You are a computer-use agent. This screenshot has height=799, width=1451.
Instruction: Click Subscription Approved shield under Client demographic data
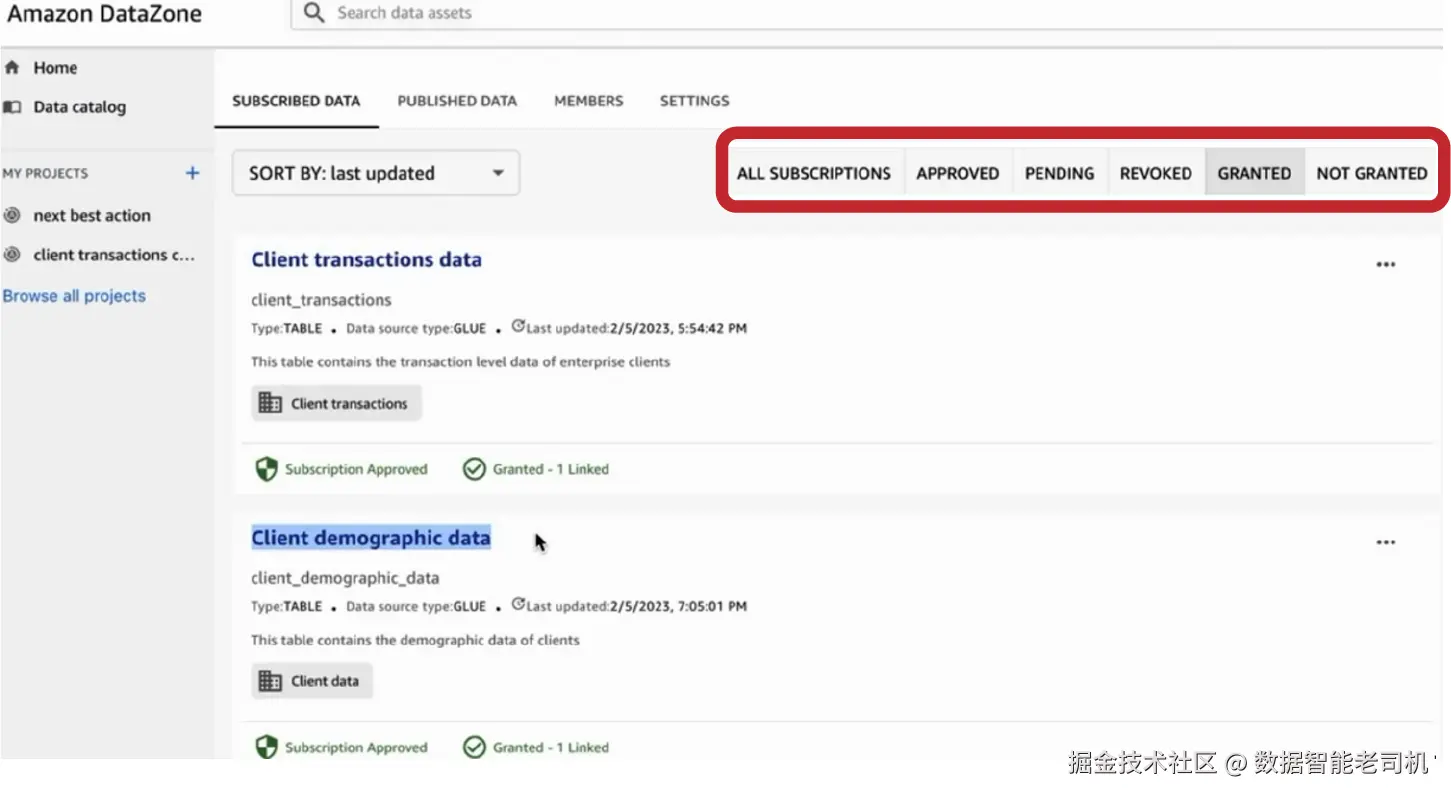(x=266, y=747)
